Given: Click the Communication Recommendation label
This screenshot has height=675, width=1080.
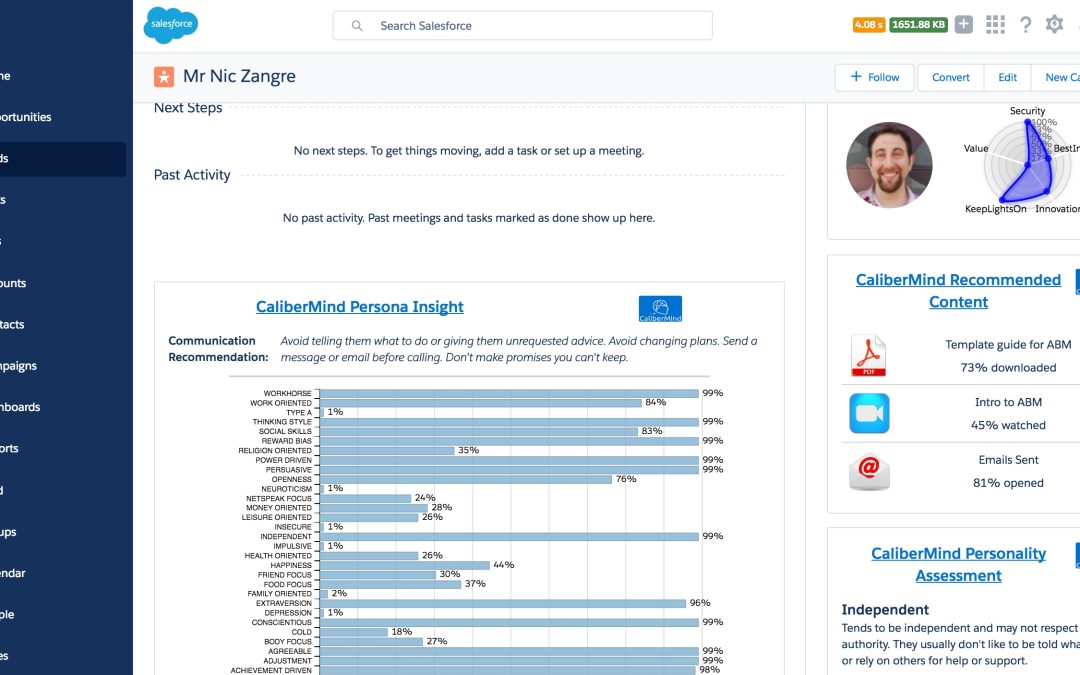Looking at the screenshot, I should click(x=218, y=349).
